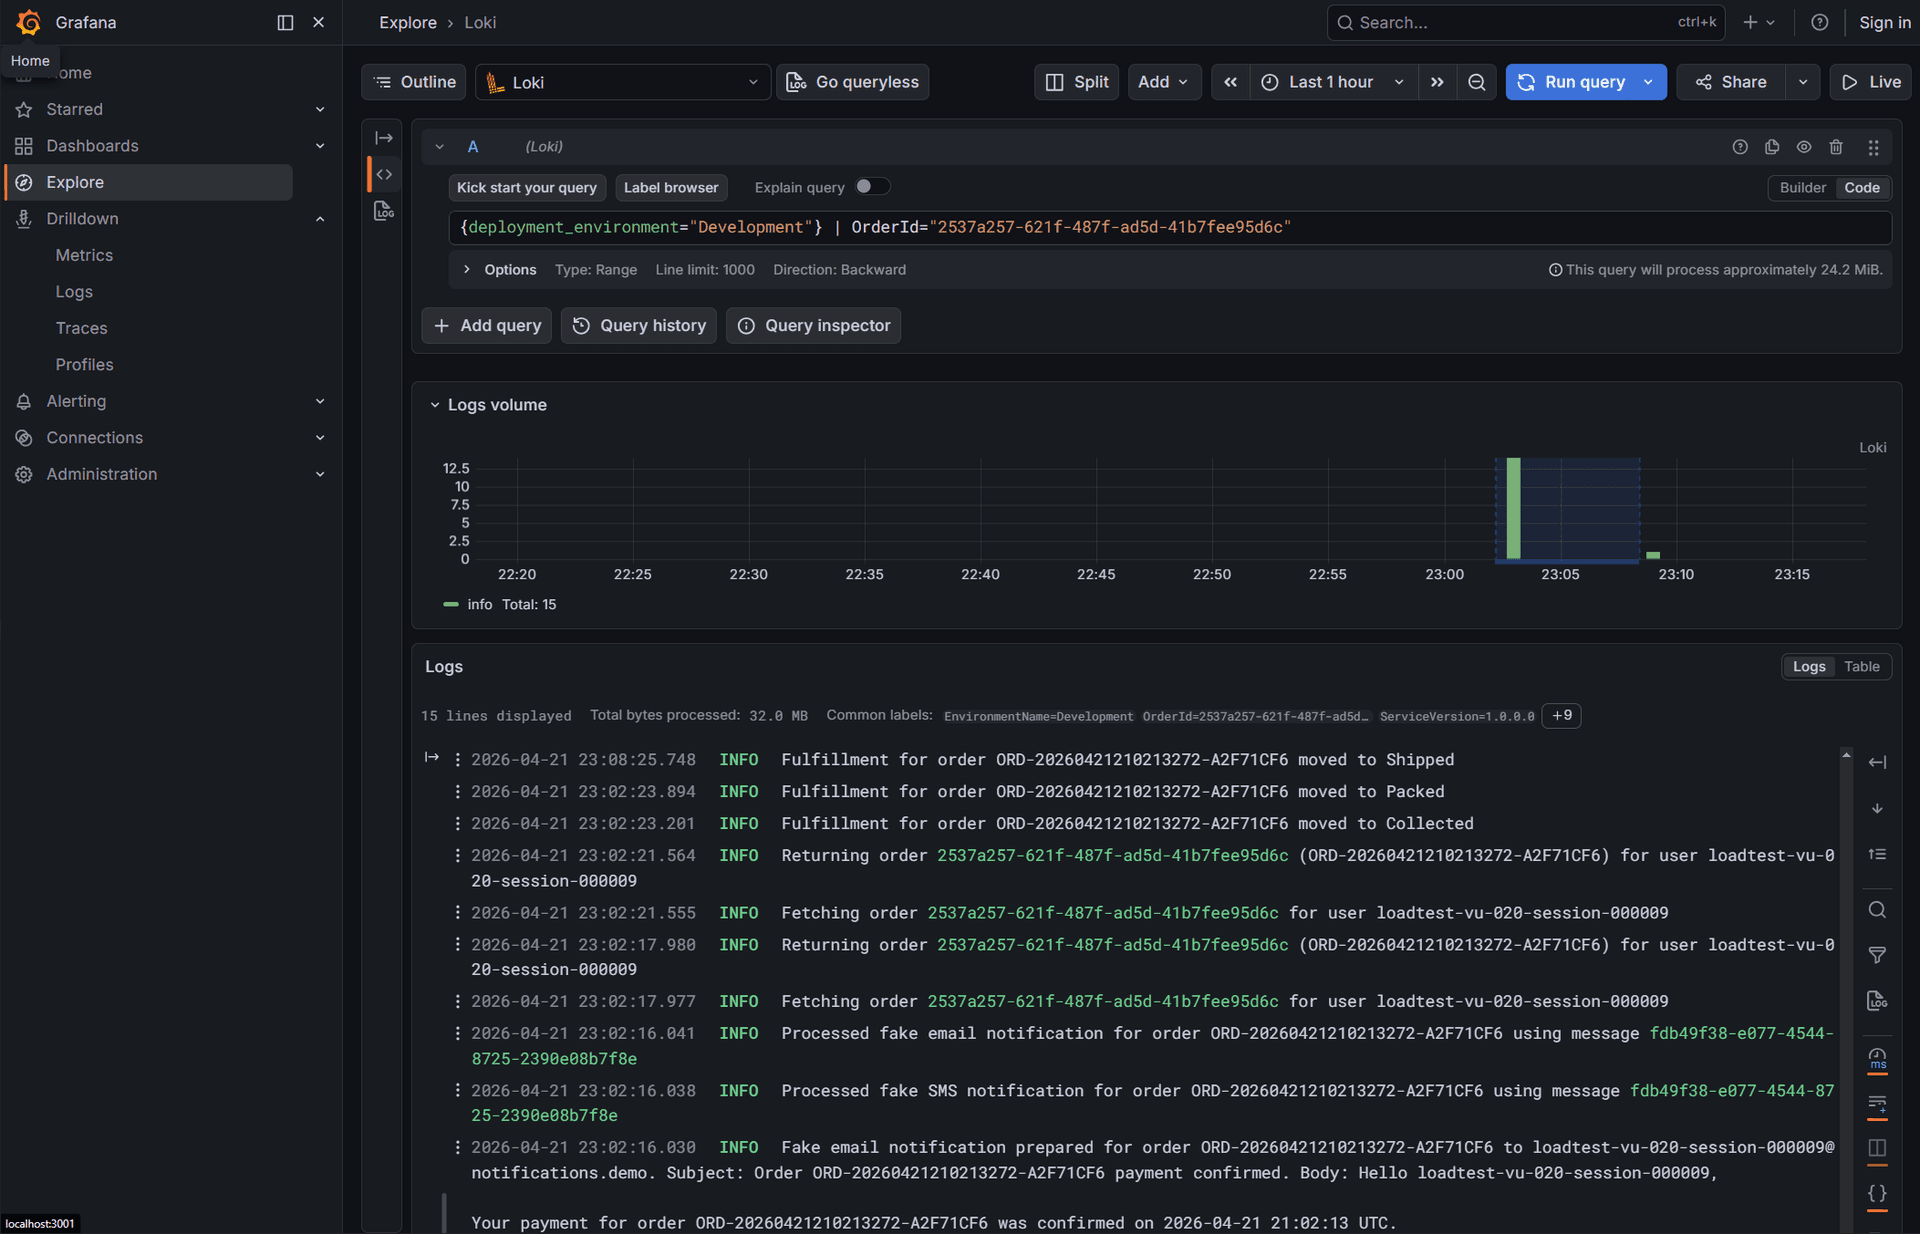Toggle Explain query switch
Screen dimensions: 1920x1234
[x=870, y=186]
